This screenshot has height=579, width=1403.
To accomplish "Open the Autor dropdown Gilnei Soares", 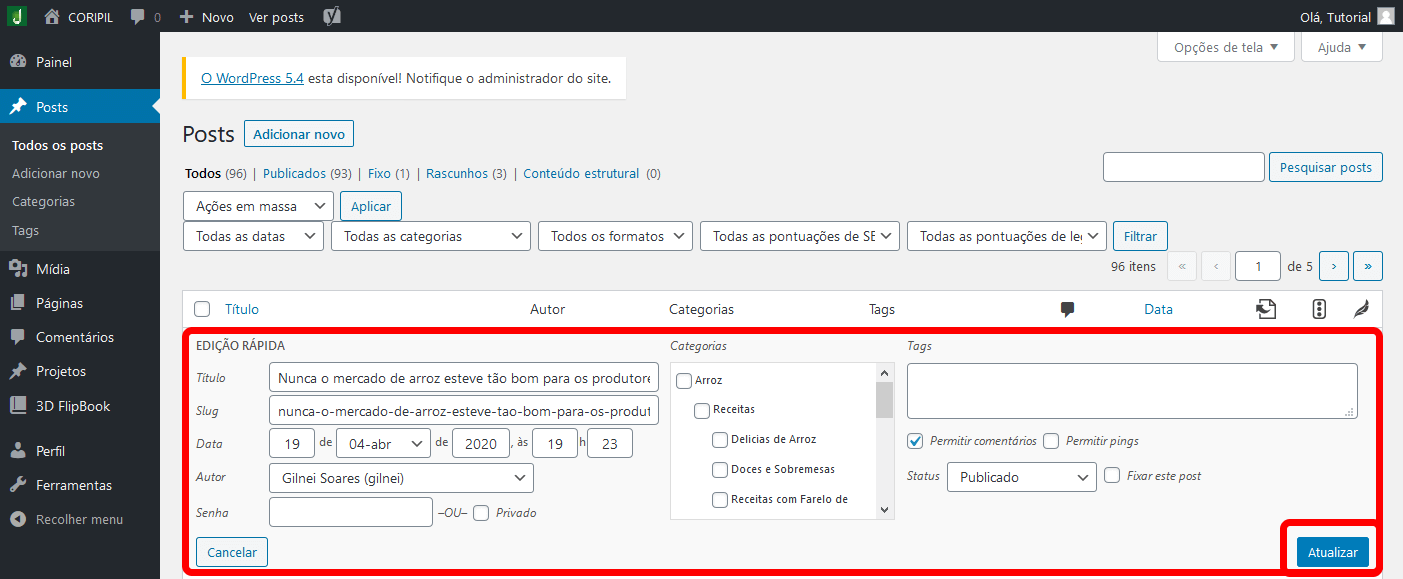I will 401,478.
